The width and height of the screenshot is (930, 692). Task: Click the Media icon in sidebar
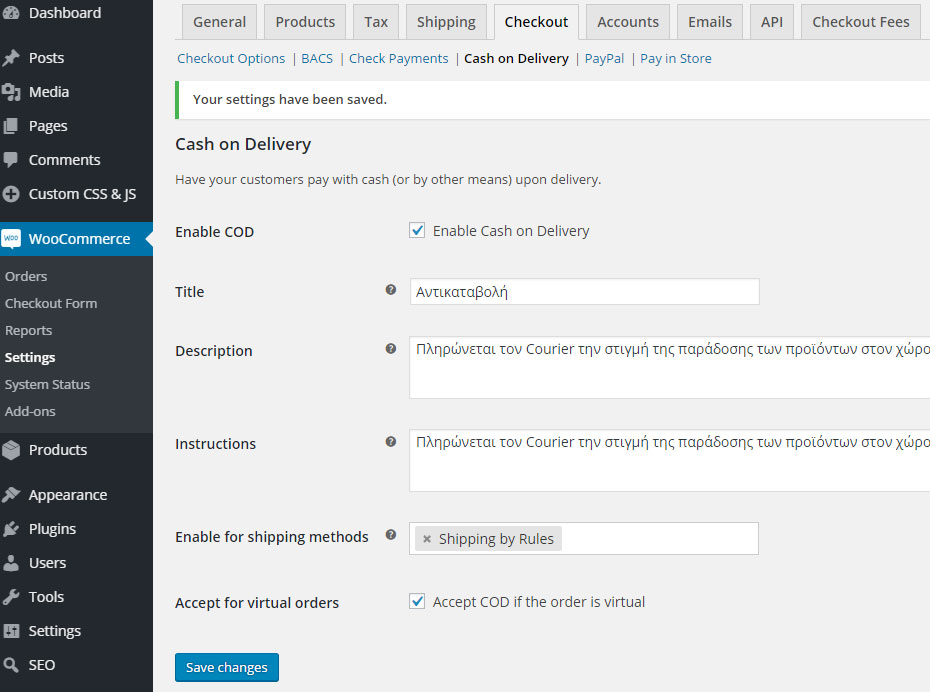12,92
